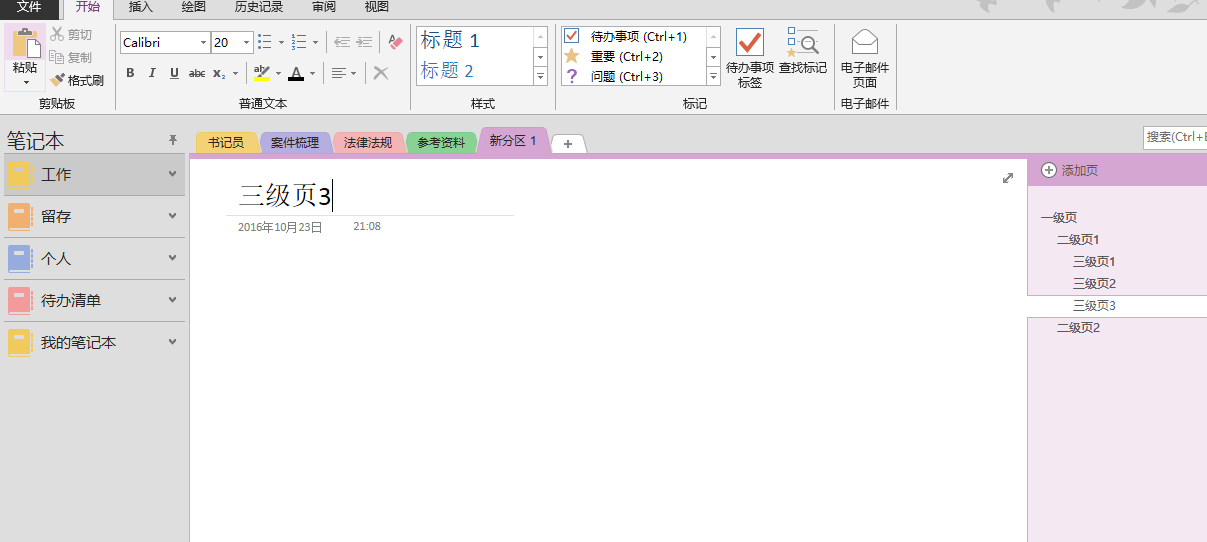Click the page title 三级页3 field

coord(285,195)
